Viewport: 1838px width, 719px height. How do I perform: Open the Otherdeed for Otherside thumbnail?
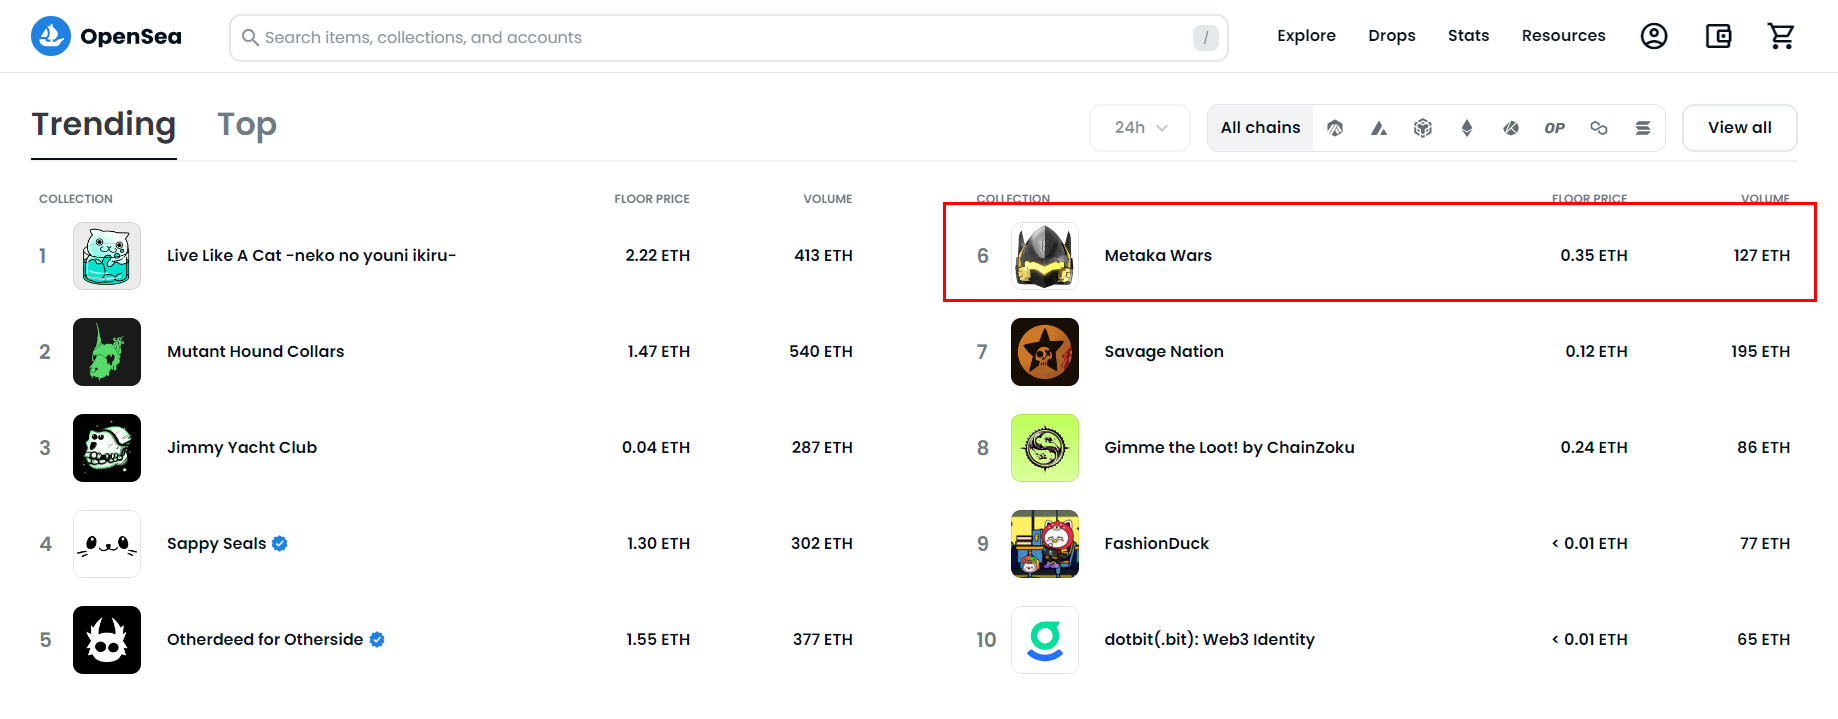[x=107, y=640]
